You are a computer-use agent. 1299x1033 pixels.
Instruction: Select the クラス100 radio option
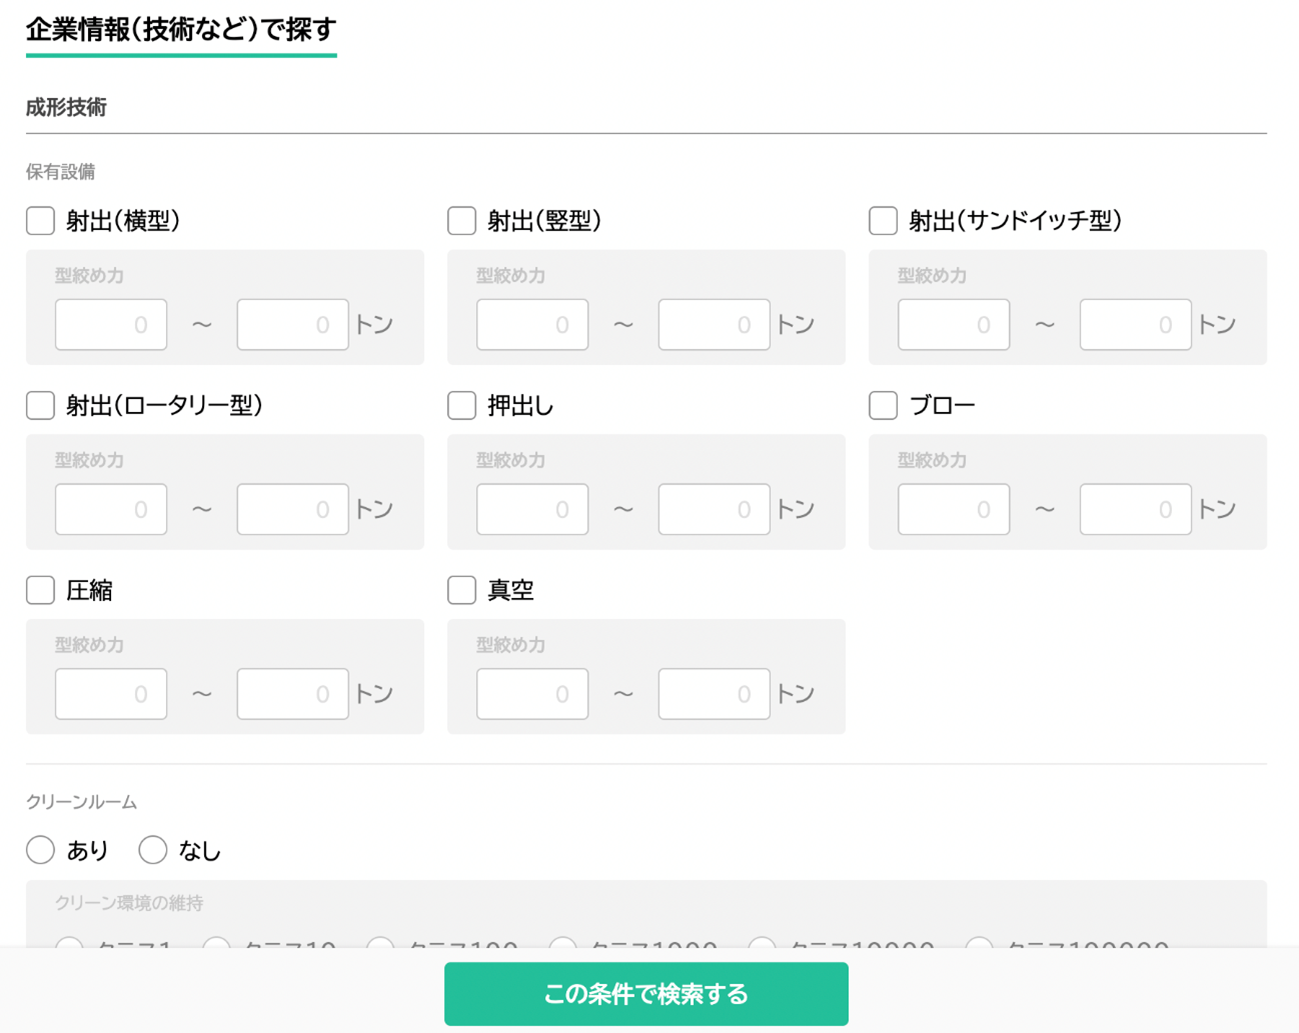(x=381, y=948)
